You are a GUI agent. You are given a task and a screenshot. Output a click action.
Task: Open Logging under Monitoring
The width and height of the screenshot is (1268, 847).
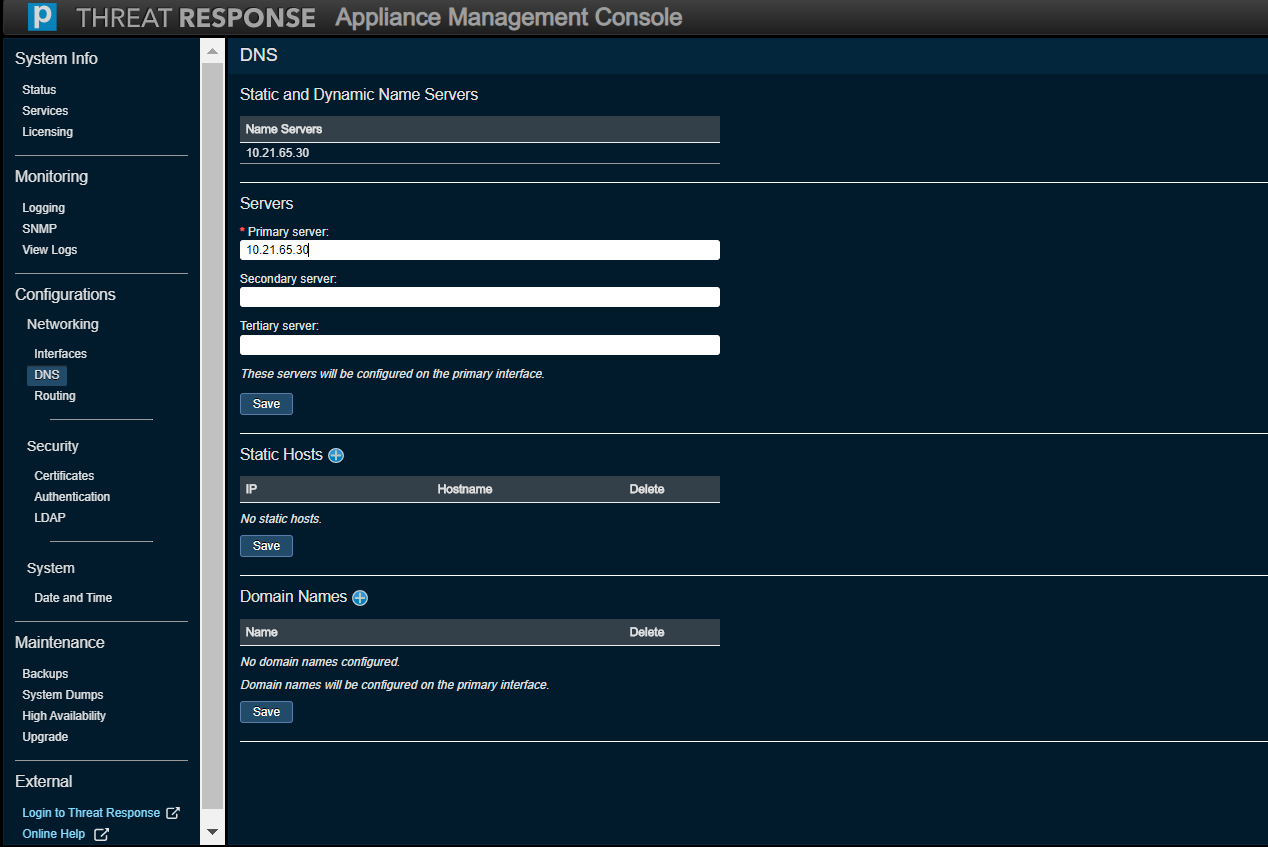pos(43,208)
